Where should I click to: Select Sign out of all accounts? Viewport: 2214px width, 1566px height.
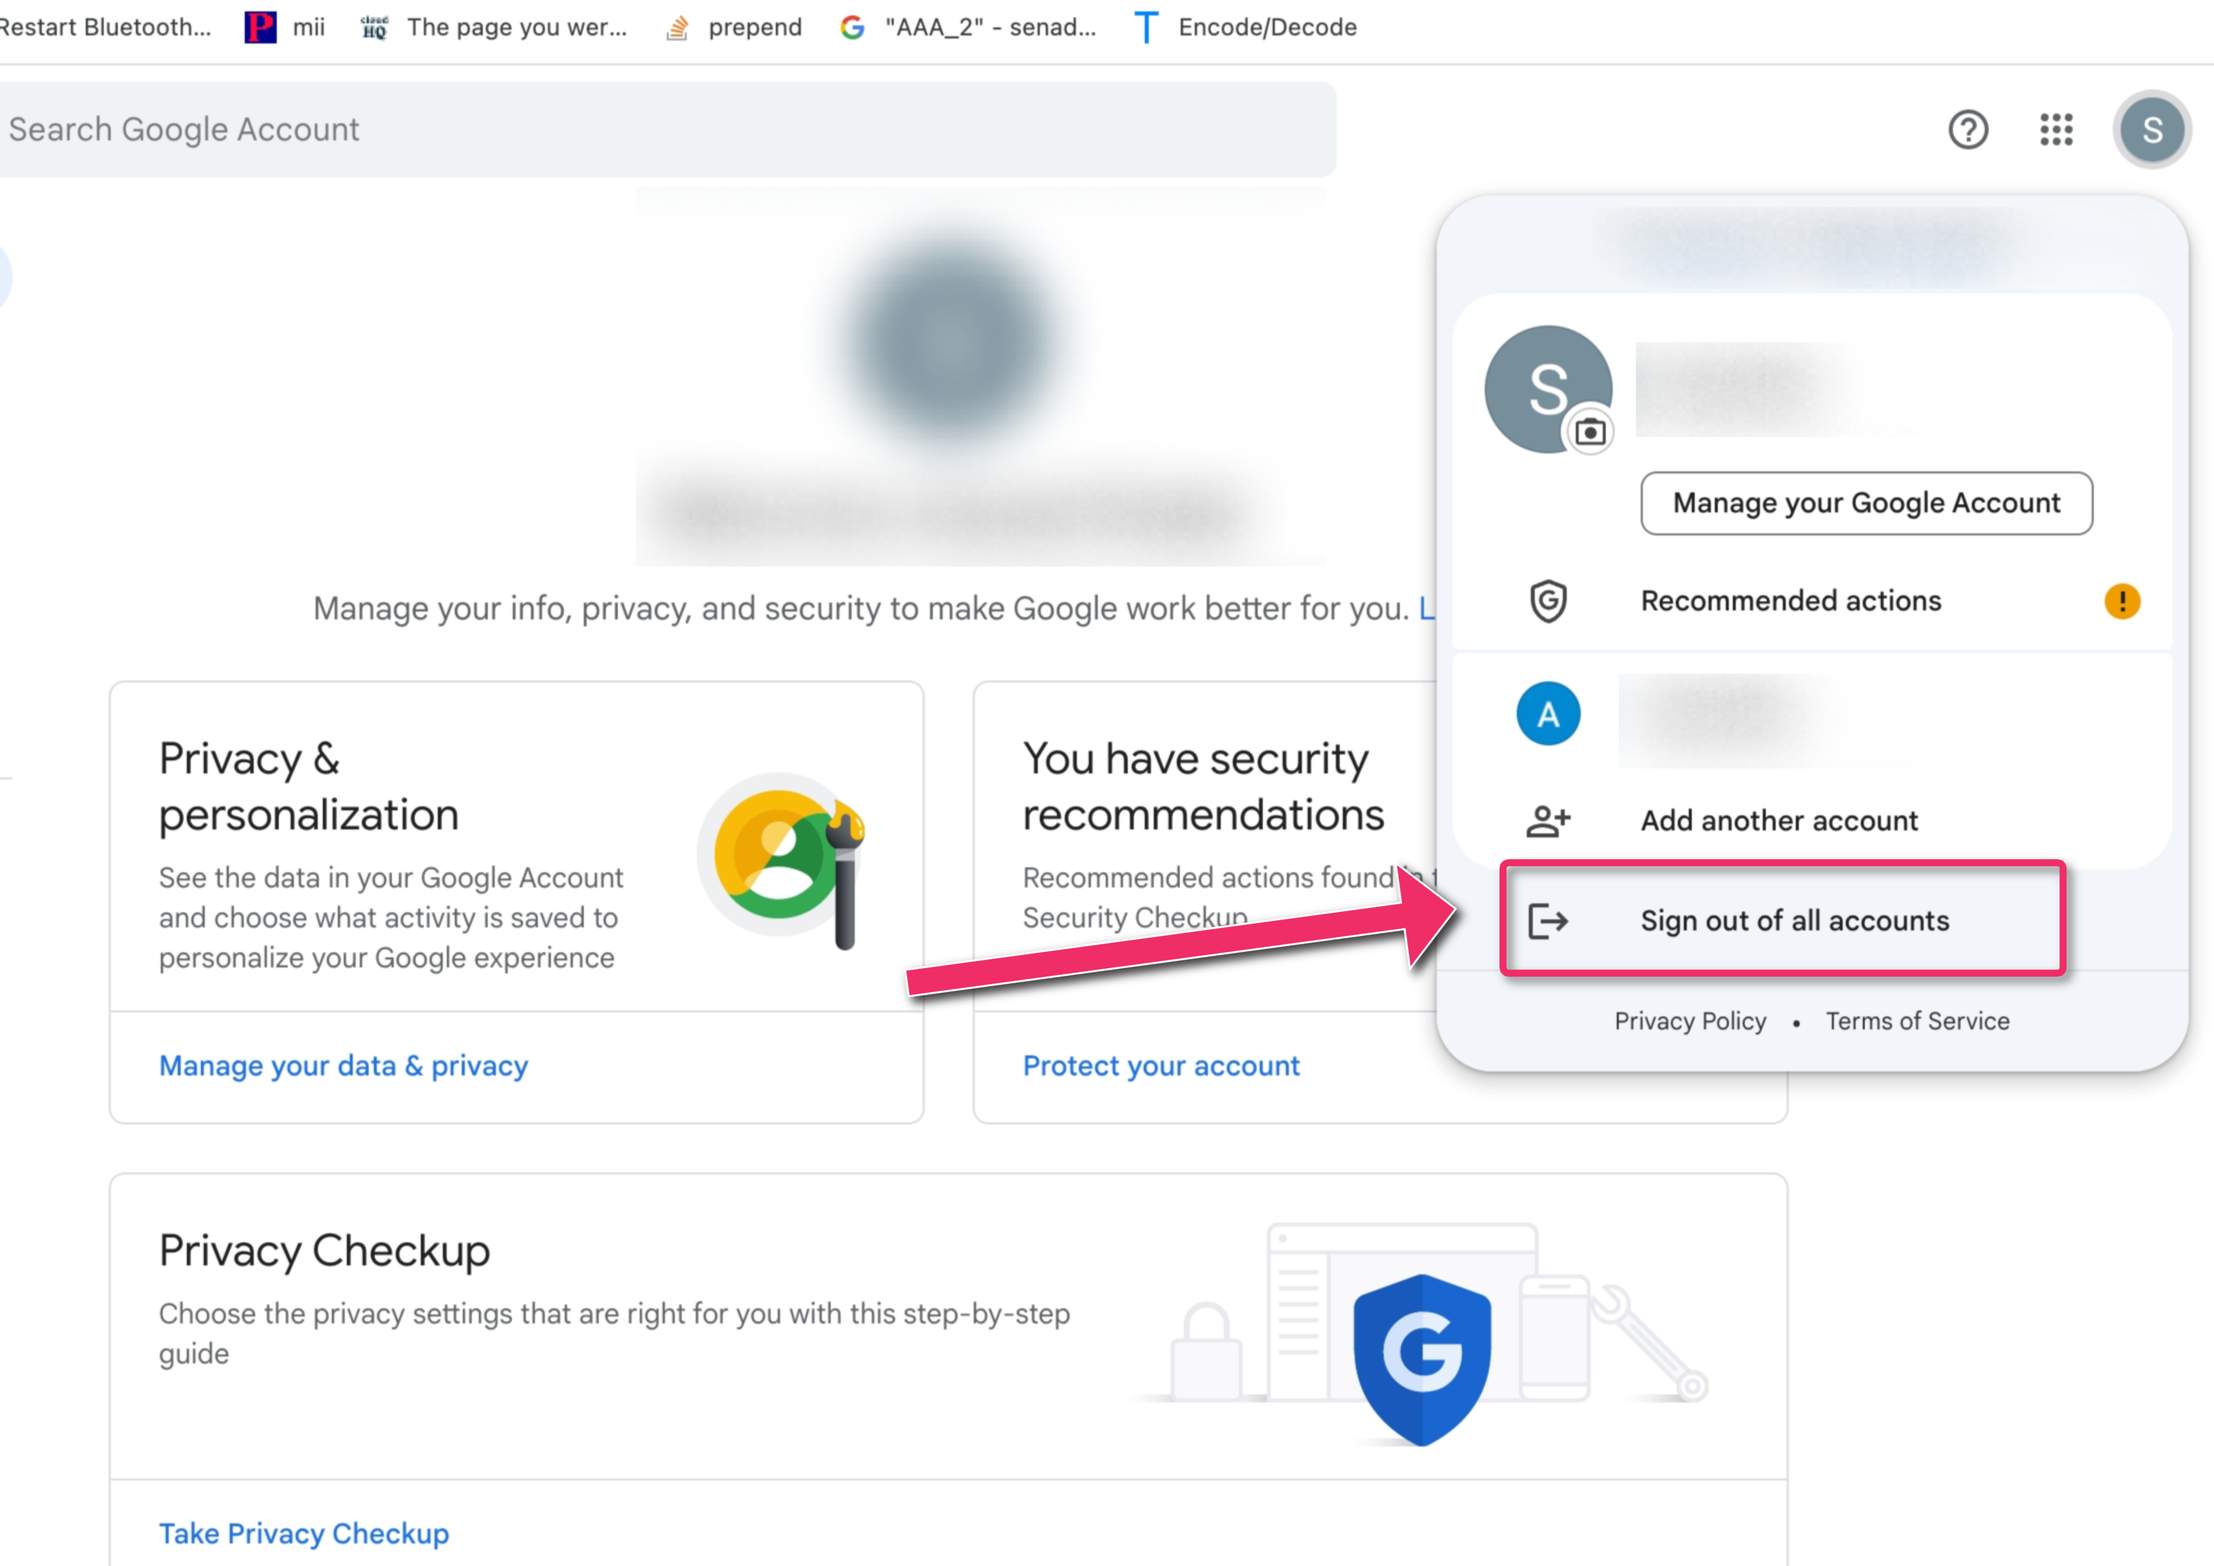click(x=1783, y=919)
